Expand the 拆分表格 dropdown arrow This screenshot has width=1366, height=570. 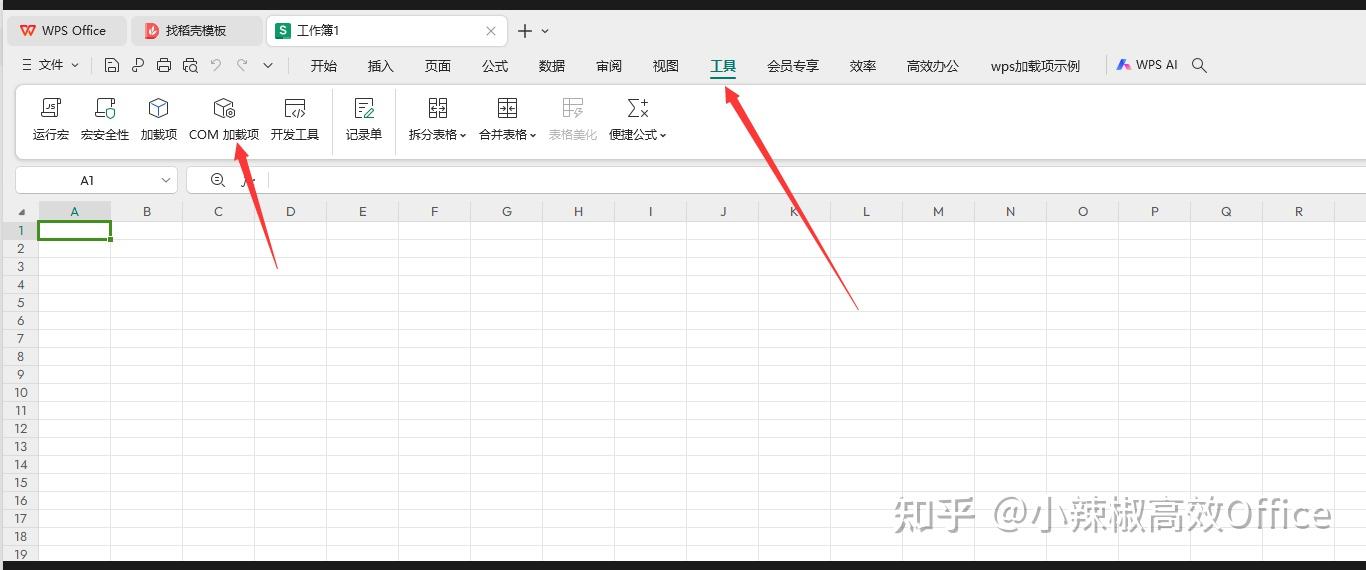pyautogui.click(x=463, y=135)
